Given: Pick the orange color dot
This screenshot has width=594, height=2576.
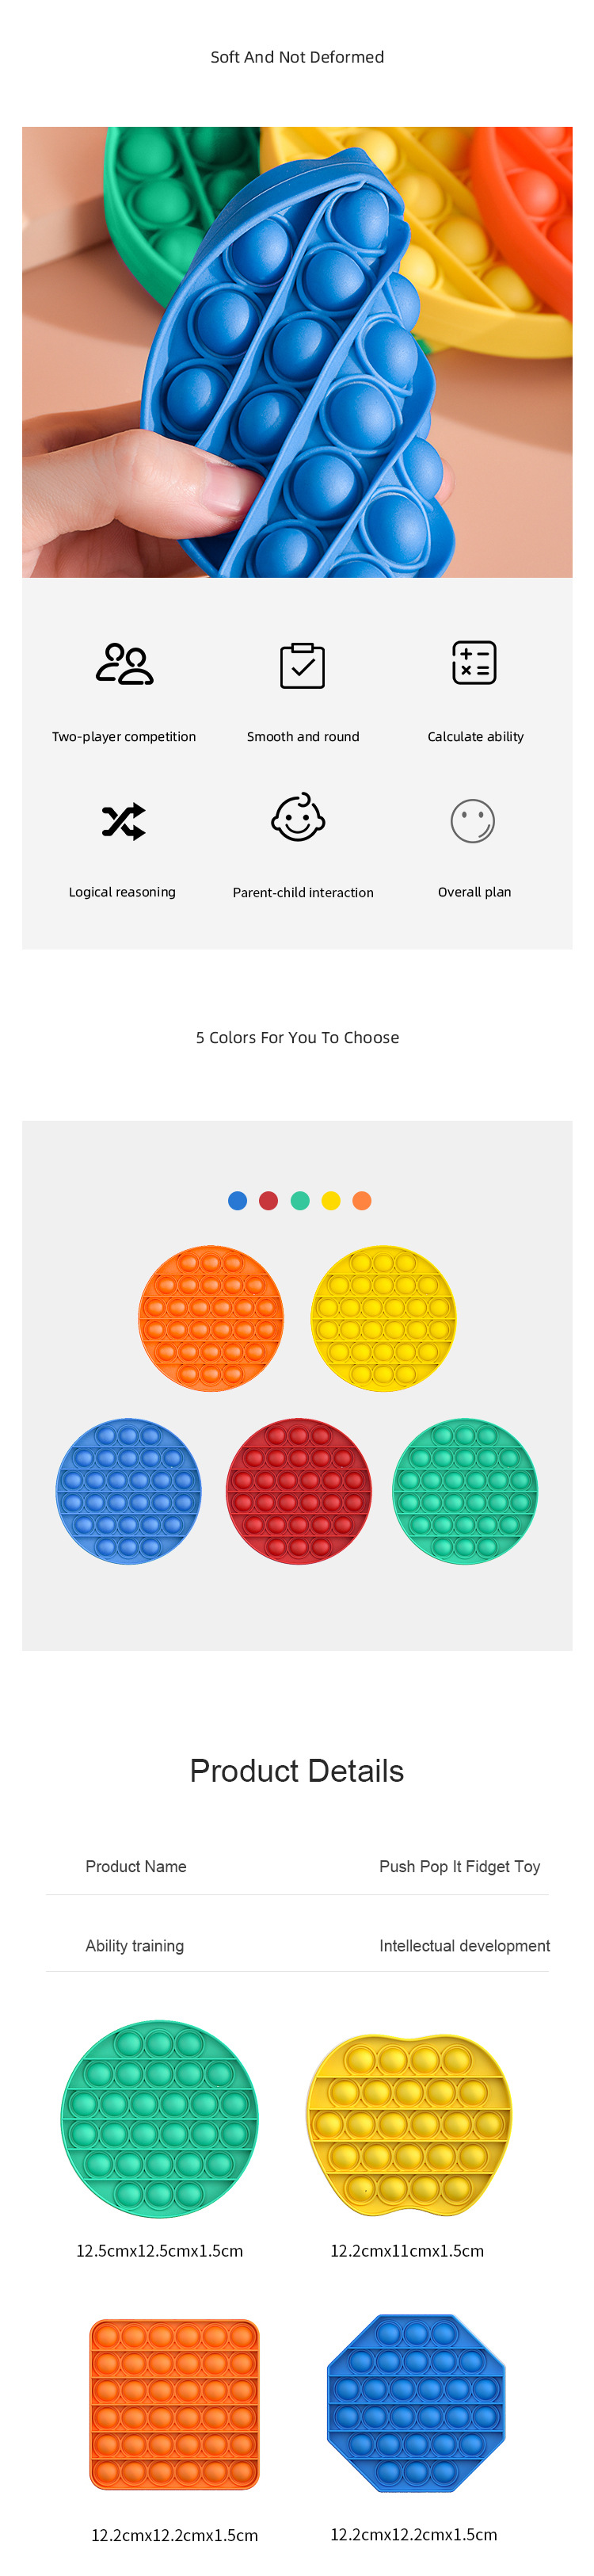Looking at the screenshot, I should click(x=362, y=1200).
